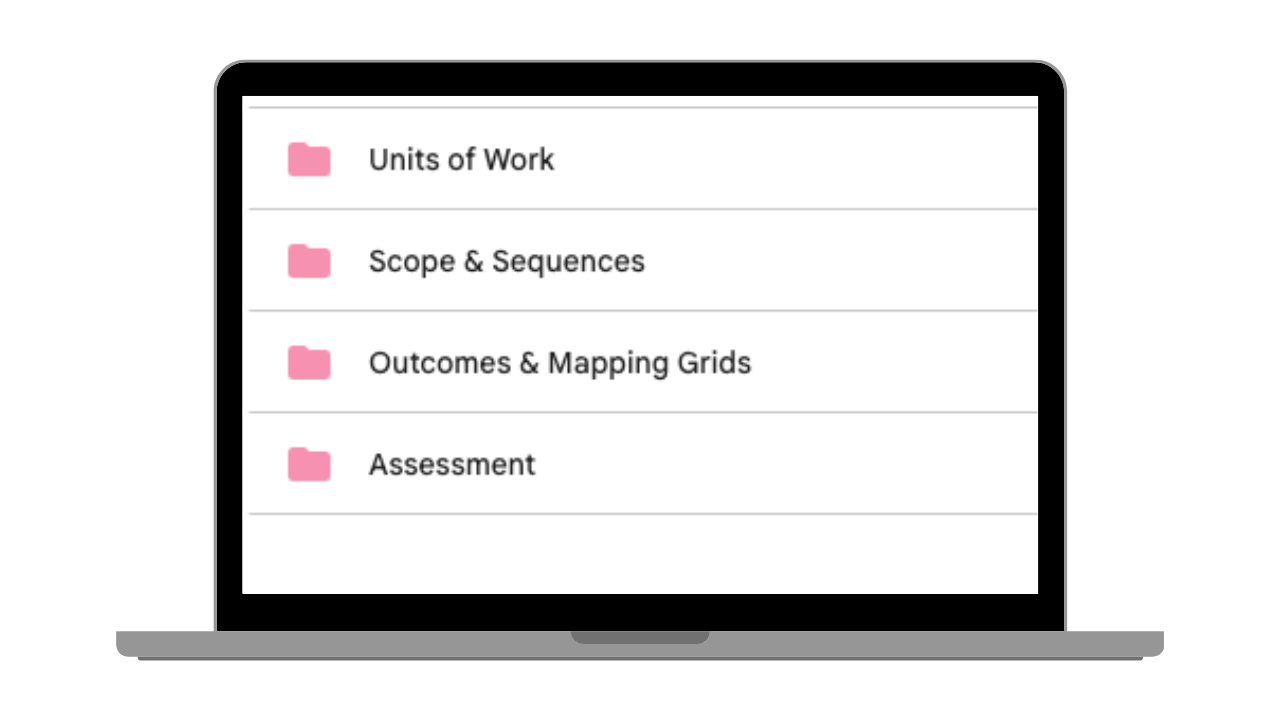
Task: Select Units of Work row's empty right side
Action: click(x=850, y=160)
